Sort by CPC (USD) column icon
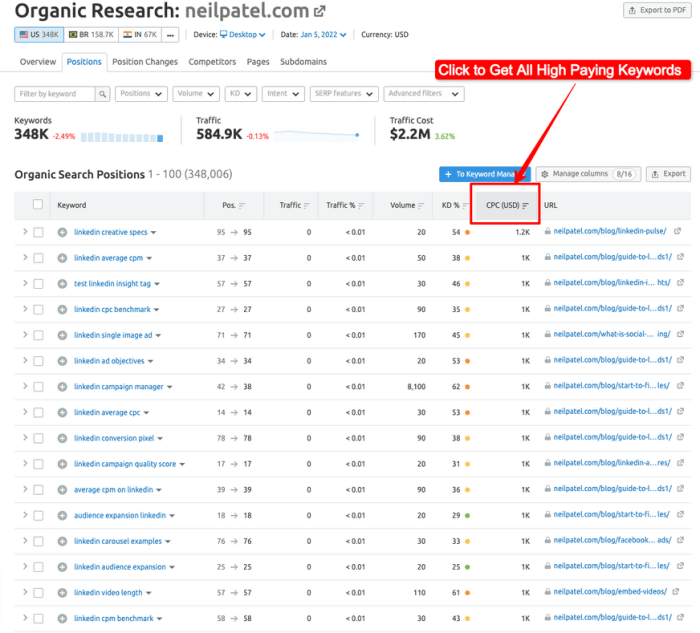Viewport: 700px width, 633px height. point(525,206)
